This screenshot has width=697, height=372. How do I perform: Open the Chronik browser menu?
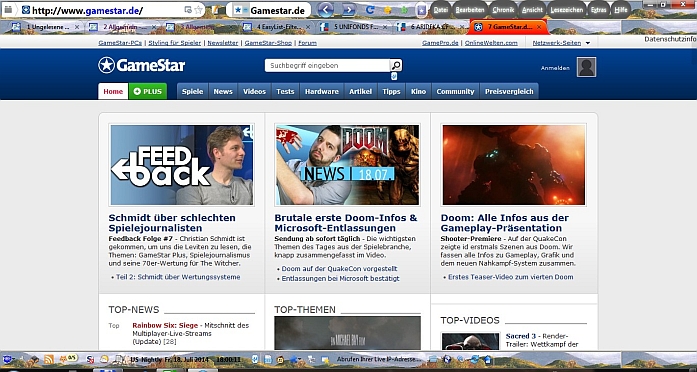[503, 9]
